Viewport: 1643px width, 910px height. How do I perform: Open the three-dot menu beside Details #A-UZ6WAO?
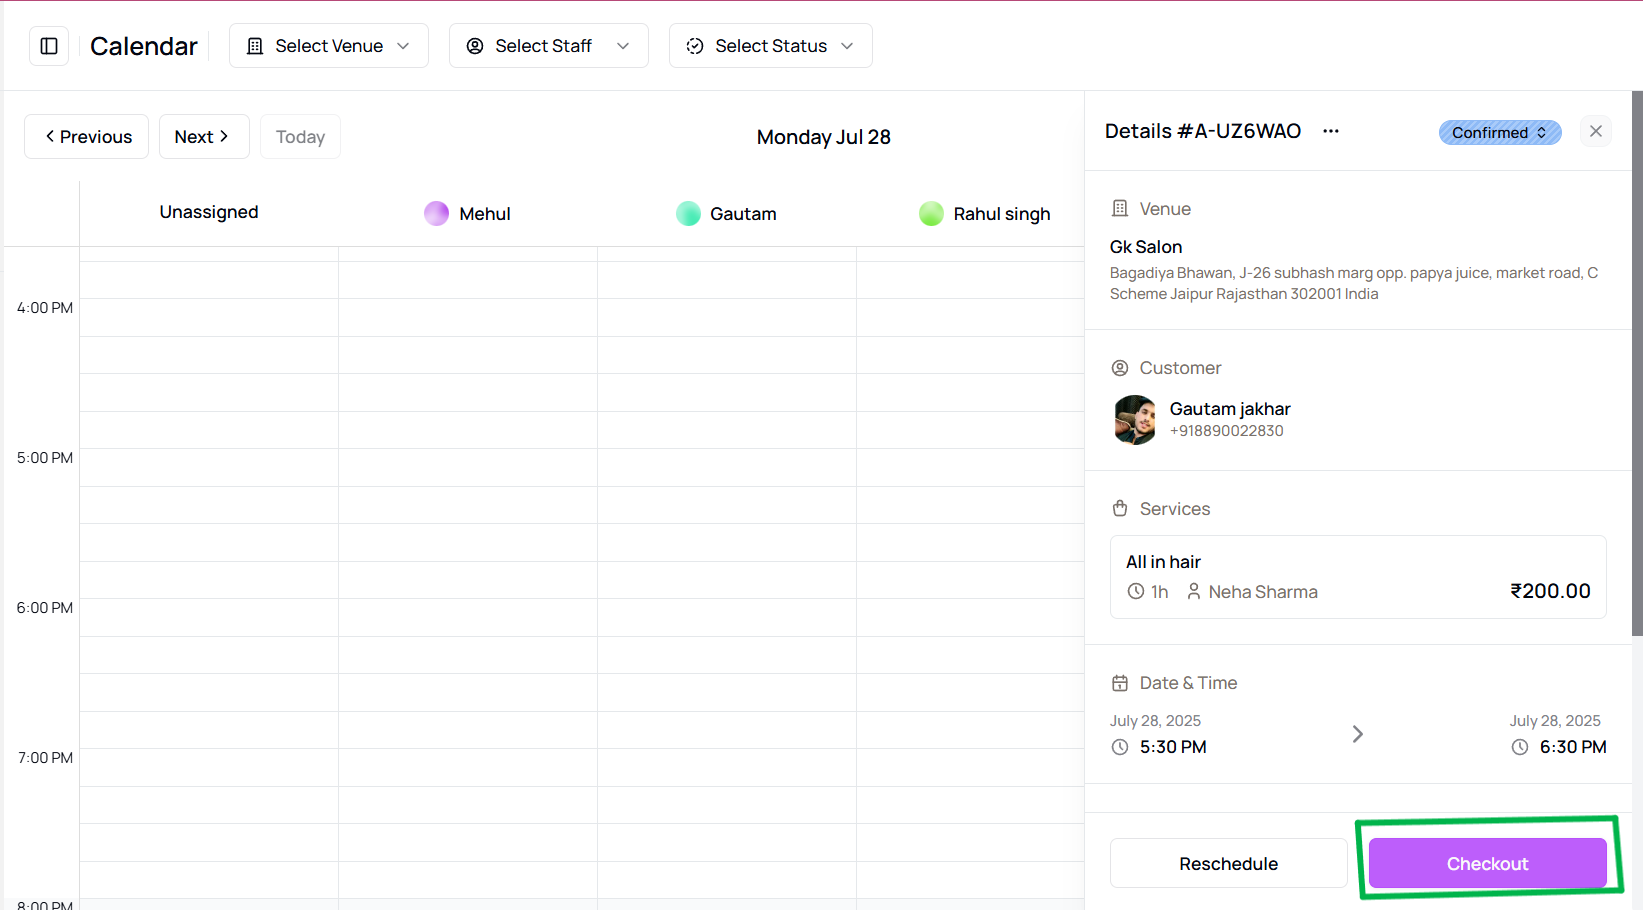click(1331, 131)
